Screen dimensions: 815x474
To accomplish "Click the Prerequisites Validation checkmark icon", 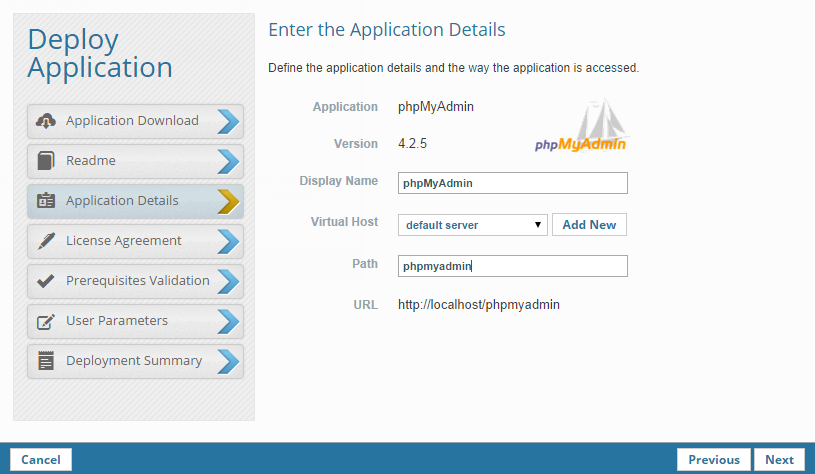I will pyautogui.click(x=45, y=281).
